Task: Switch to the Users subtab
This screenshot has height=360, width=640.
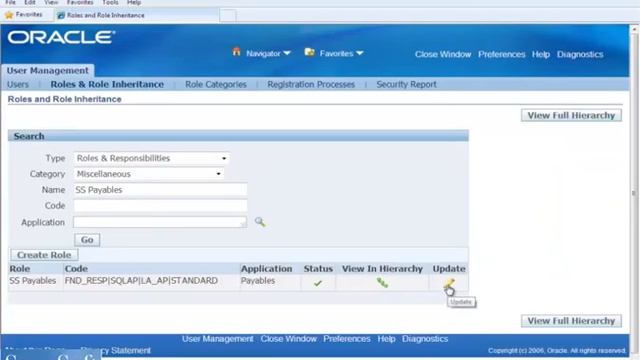Action: pyautogui.click(x=18, y=84)
